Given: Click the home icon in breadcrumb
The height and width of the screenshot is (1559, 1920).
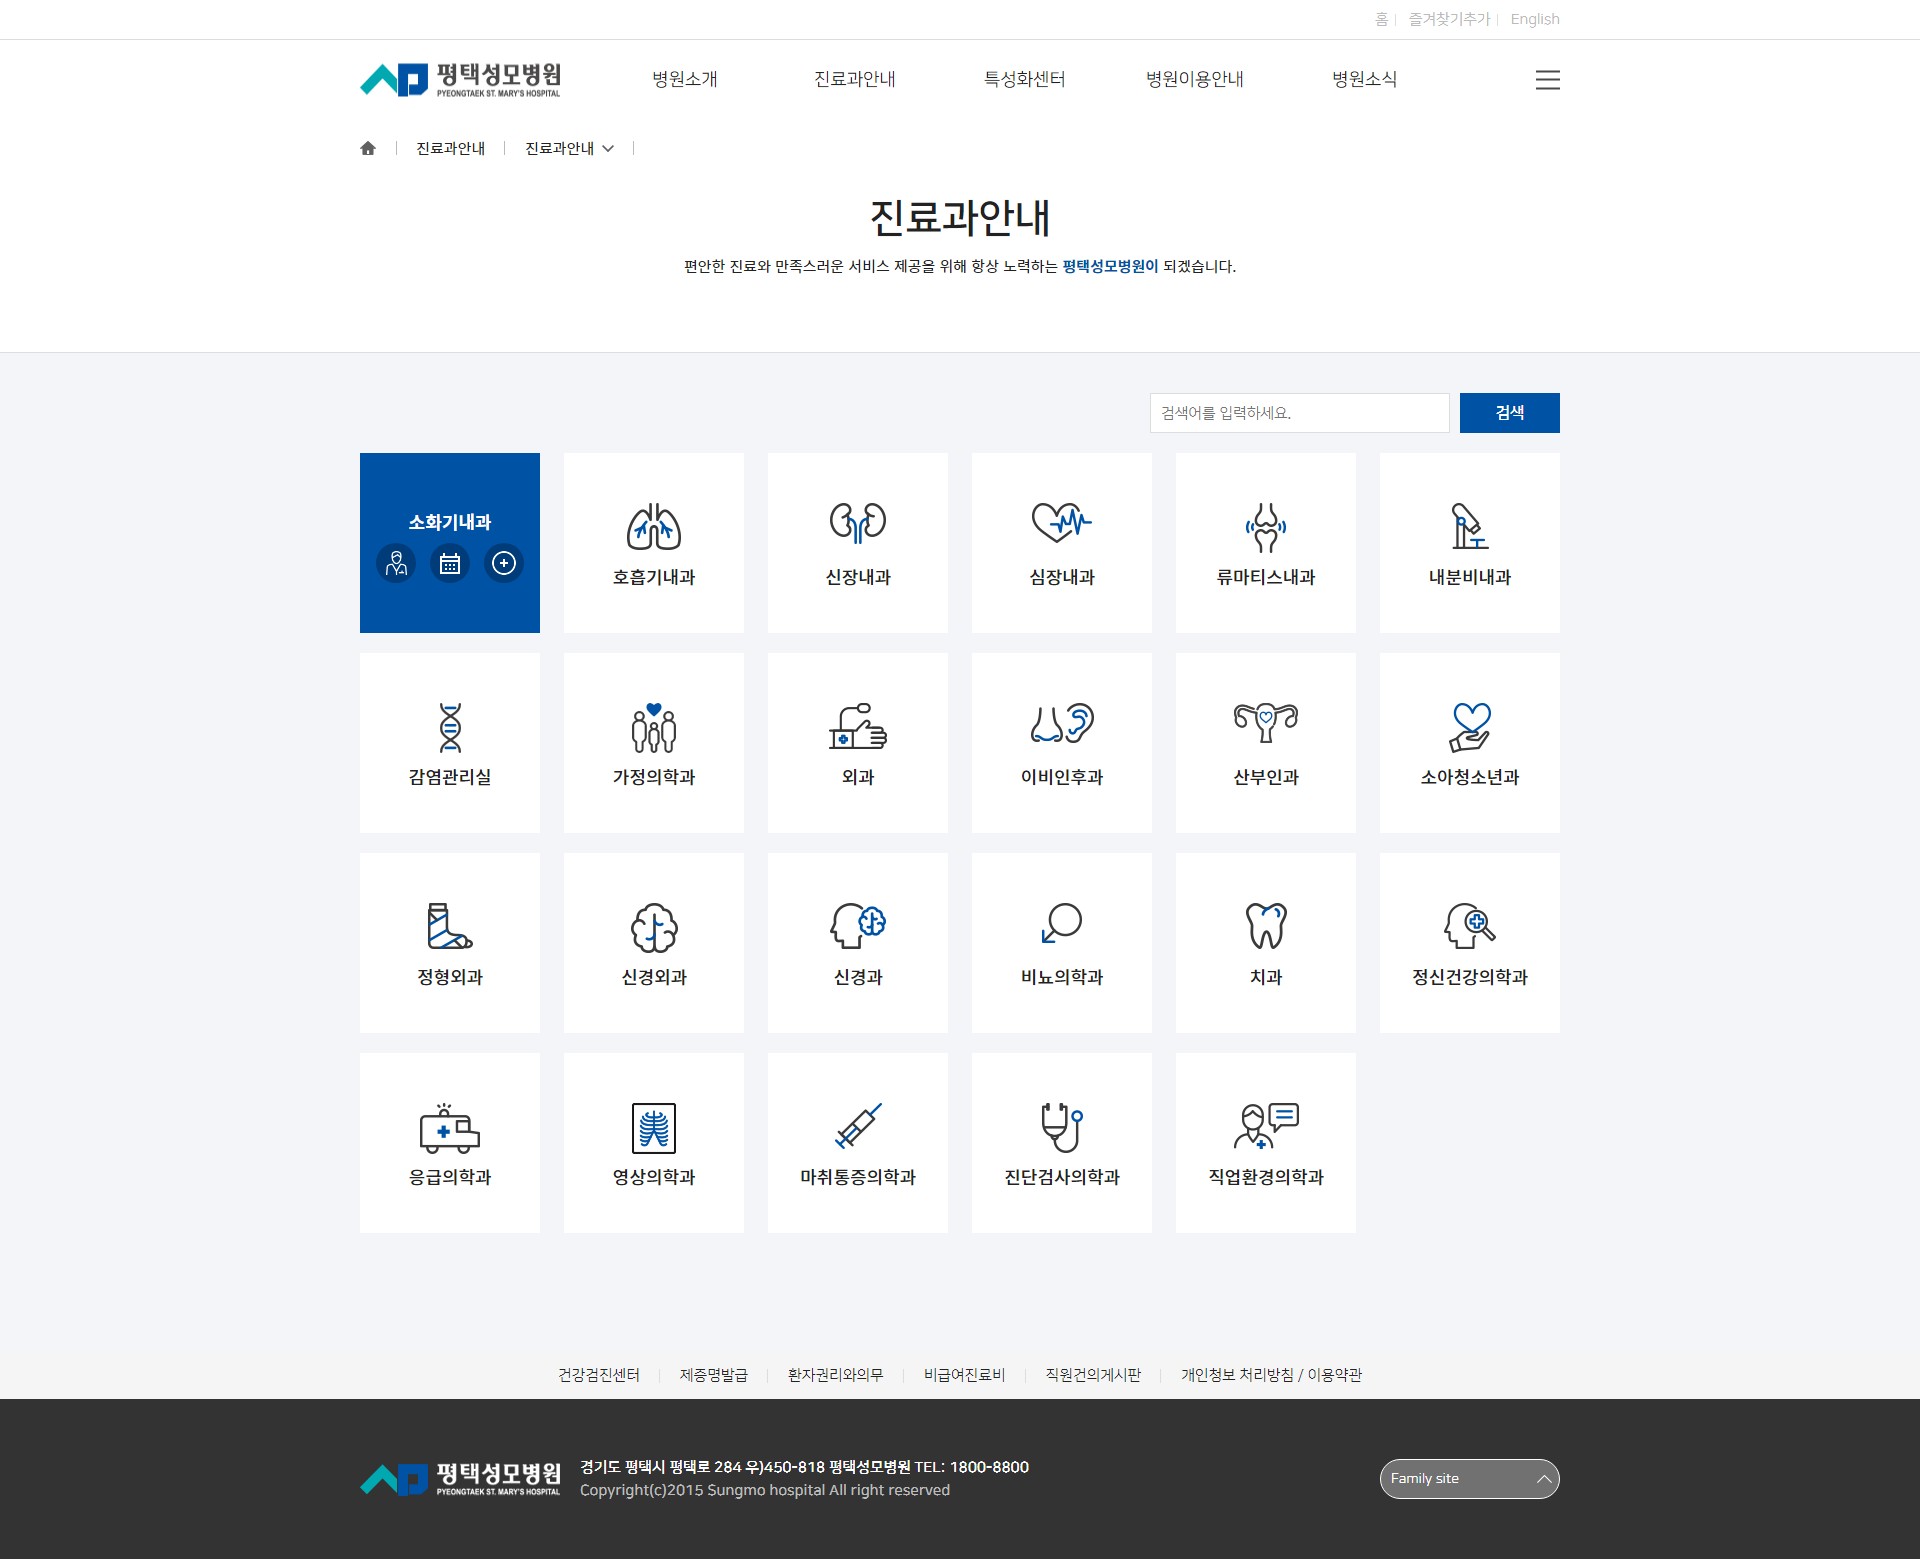Looking at the screenshot, I should point(368,148).
